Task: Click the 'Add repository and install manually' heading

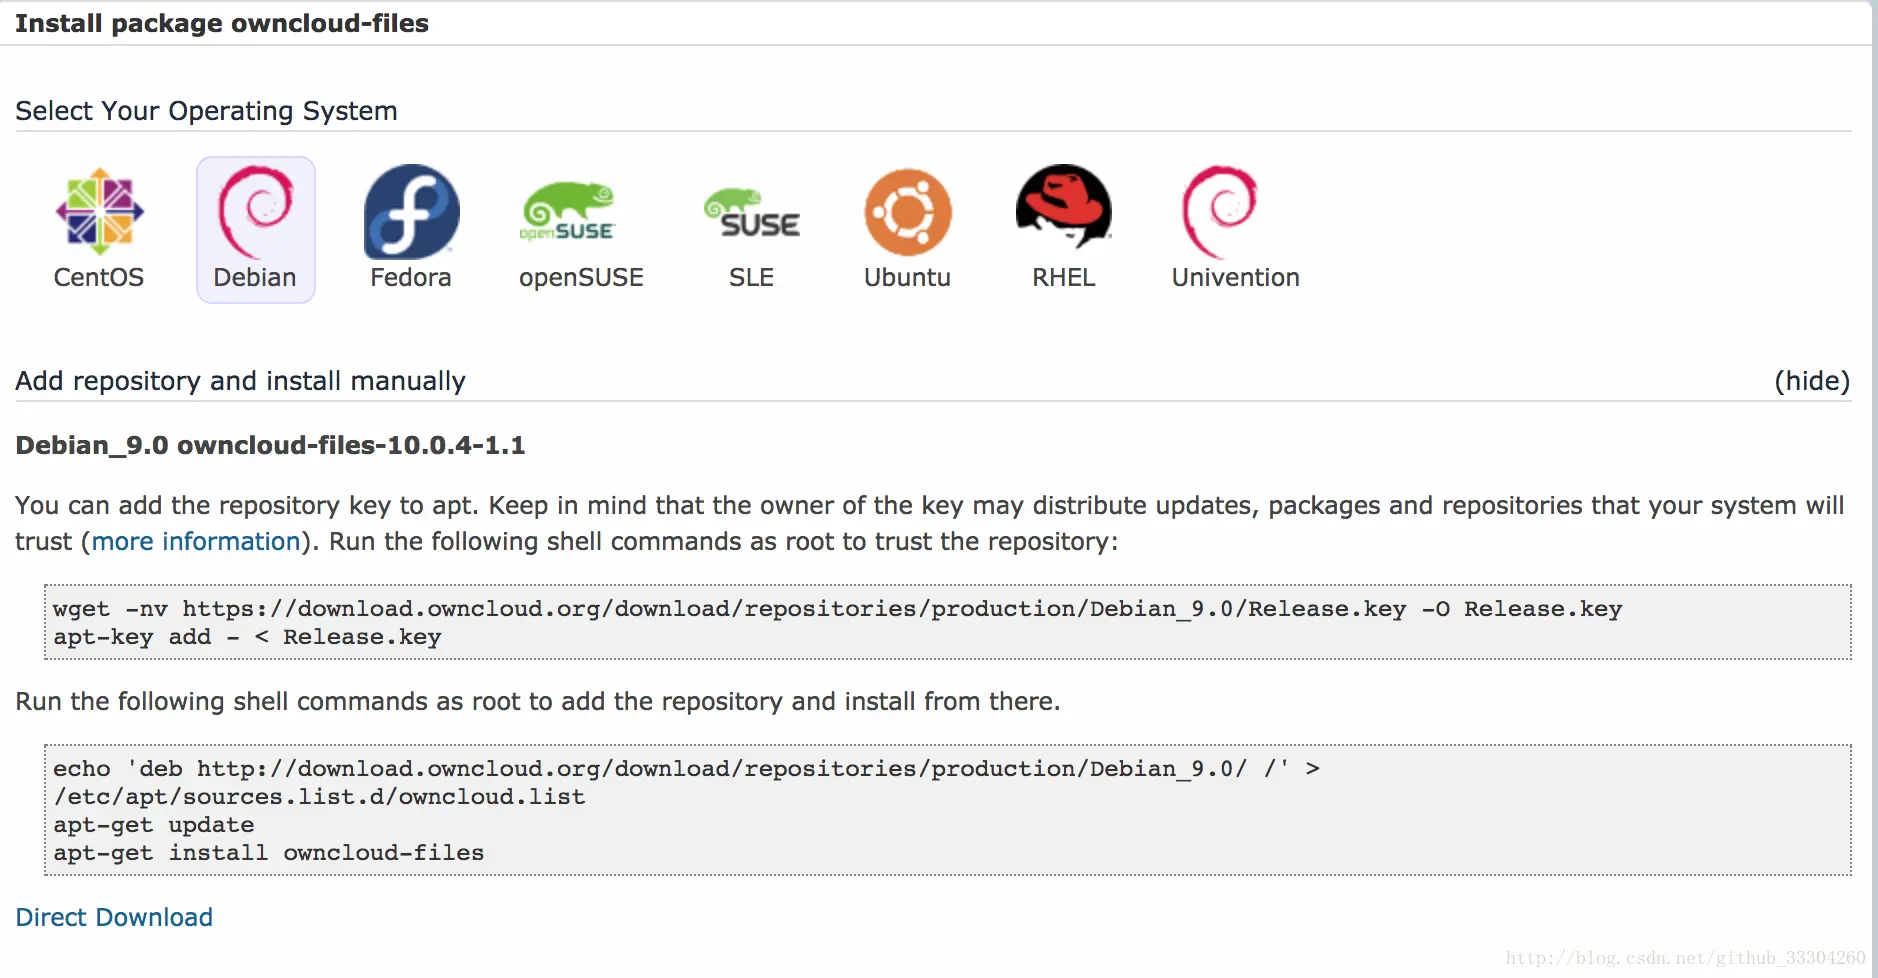Action: tap(240, 381)
